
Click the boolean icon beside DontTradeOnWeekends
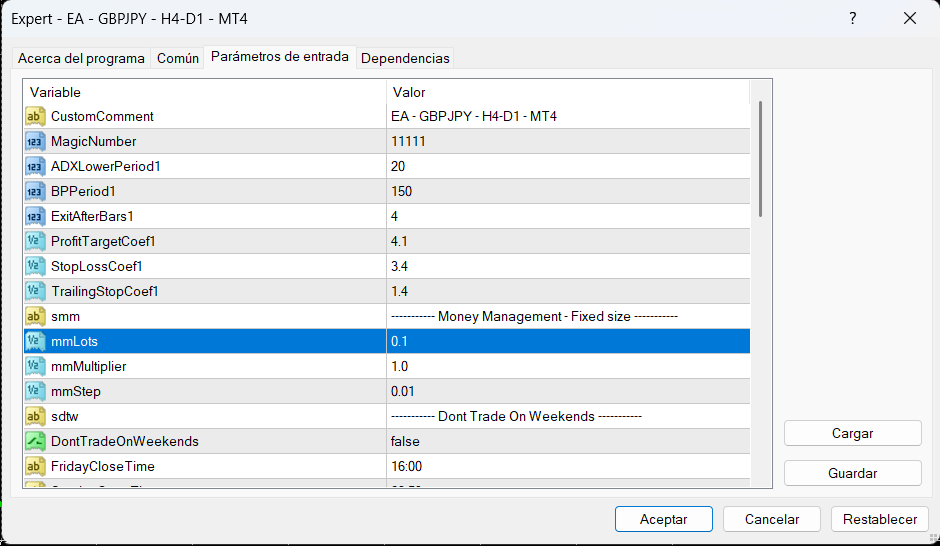pos(35,442)
